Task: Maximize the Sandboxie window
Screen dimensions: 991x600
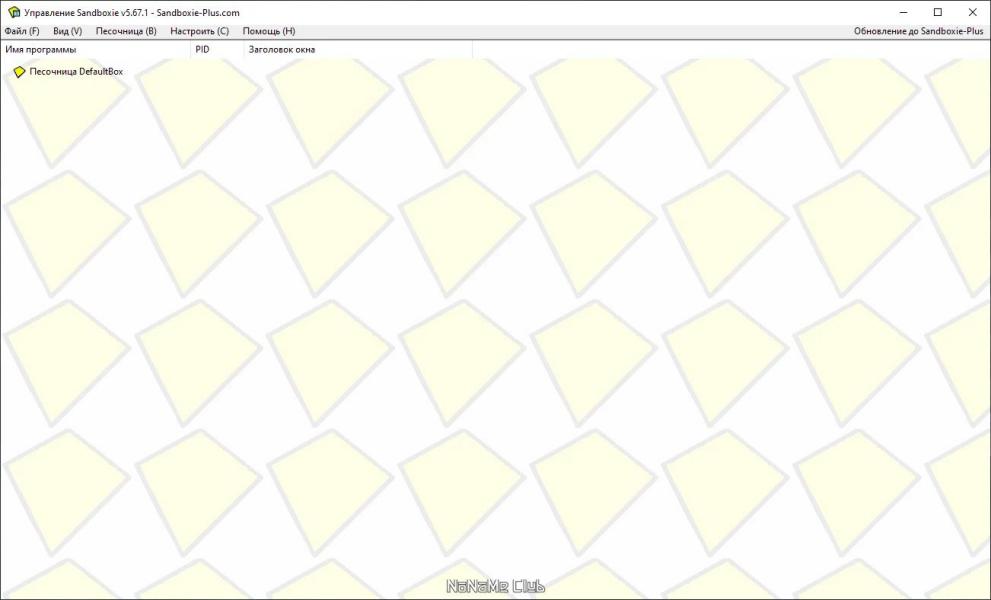Action: click(938, 12)
